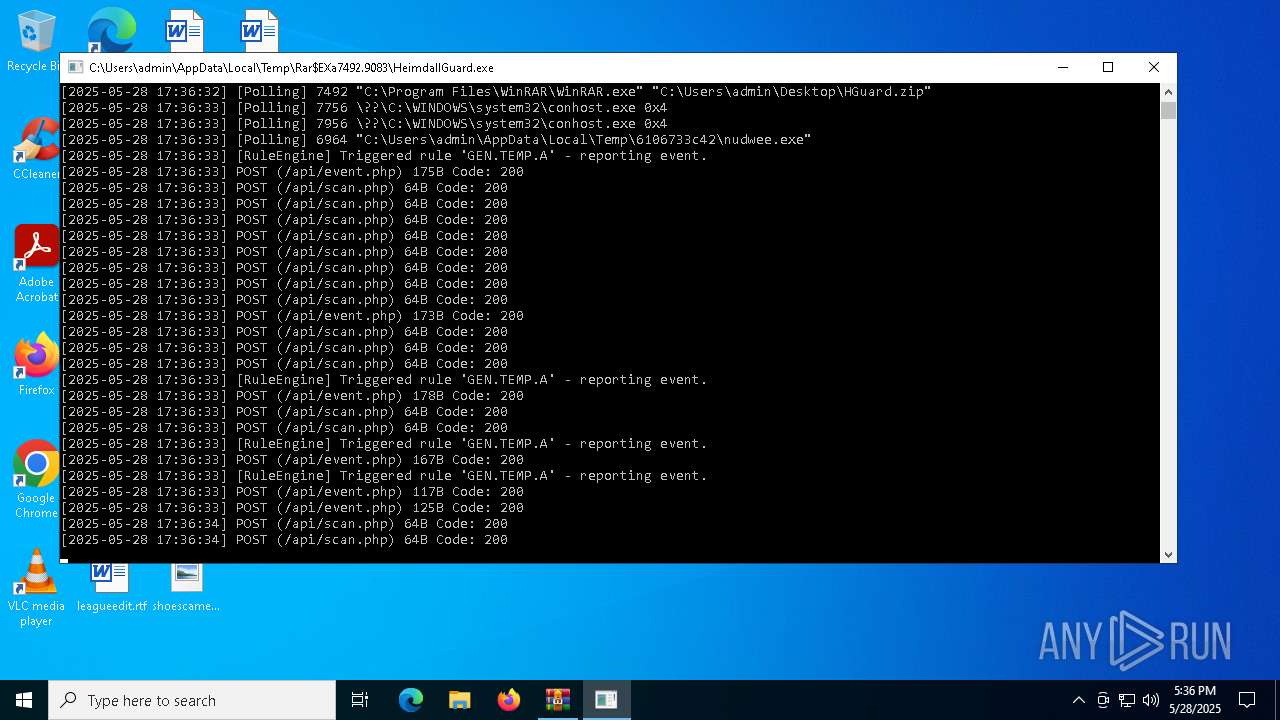The height and width of the screenshot is (720, 1280).
Task: Open the Action Center notifications icon
Action: pos(1247,700)
